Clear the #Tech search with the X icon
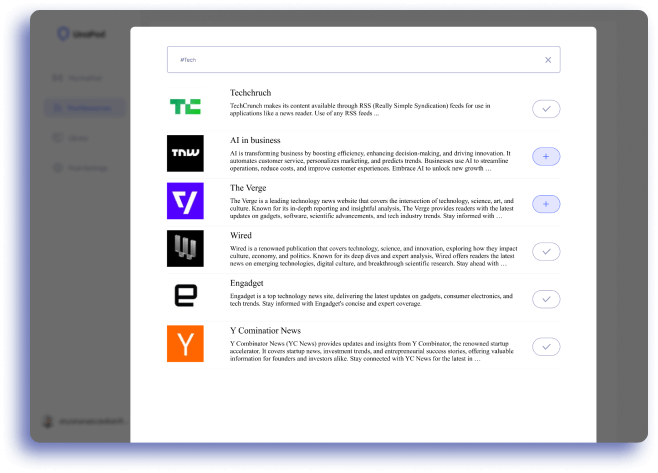This screenshot has height=473, width=658. [x=548, y=60]
